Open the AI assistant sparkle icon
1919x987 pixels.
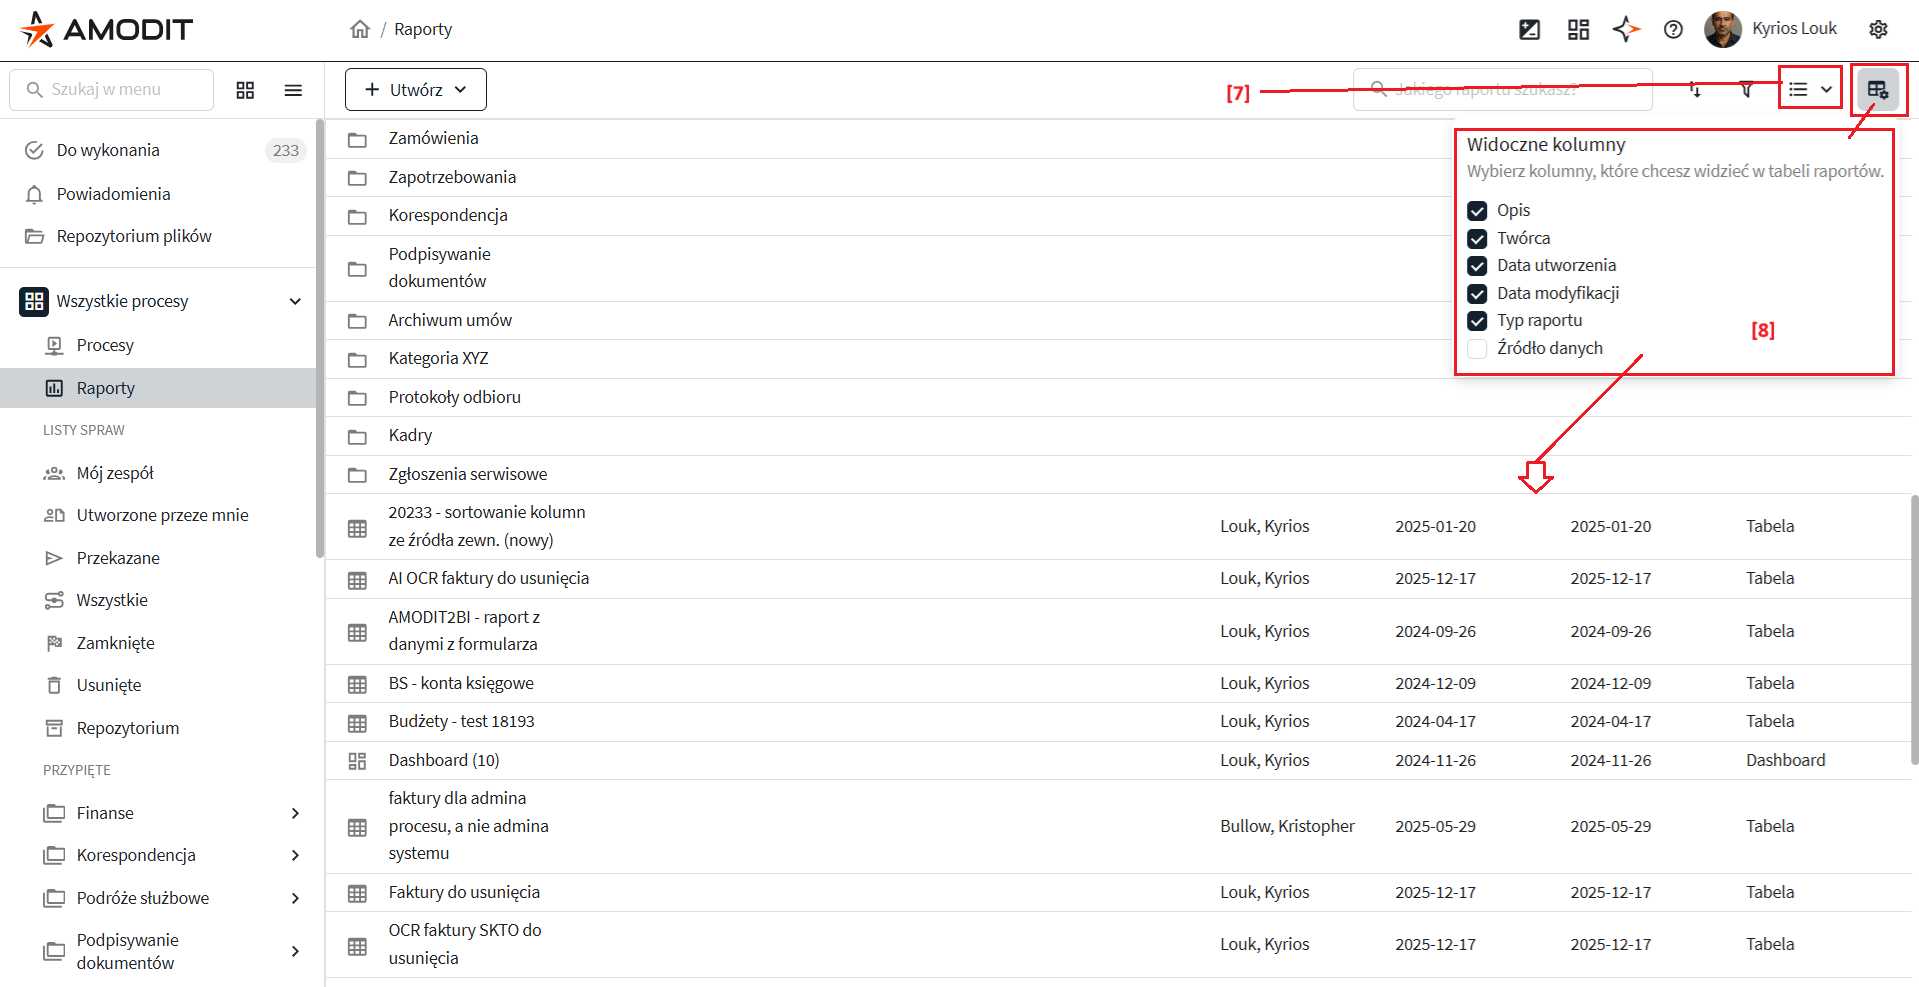[1626, 29]
